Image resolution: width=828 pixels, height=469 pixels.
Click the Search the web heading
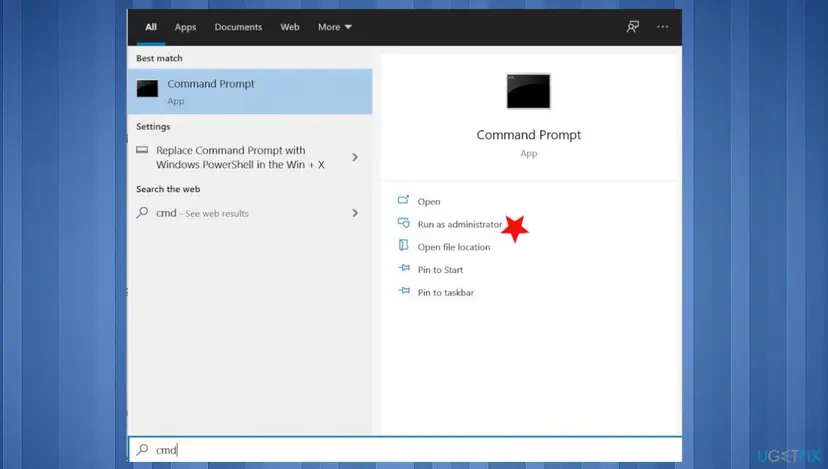coord(168,189)
